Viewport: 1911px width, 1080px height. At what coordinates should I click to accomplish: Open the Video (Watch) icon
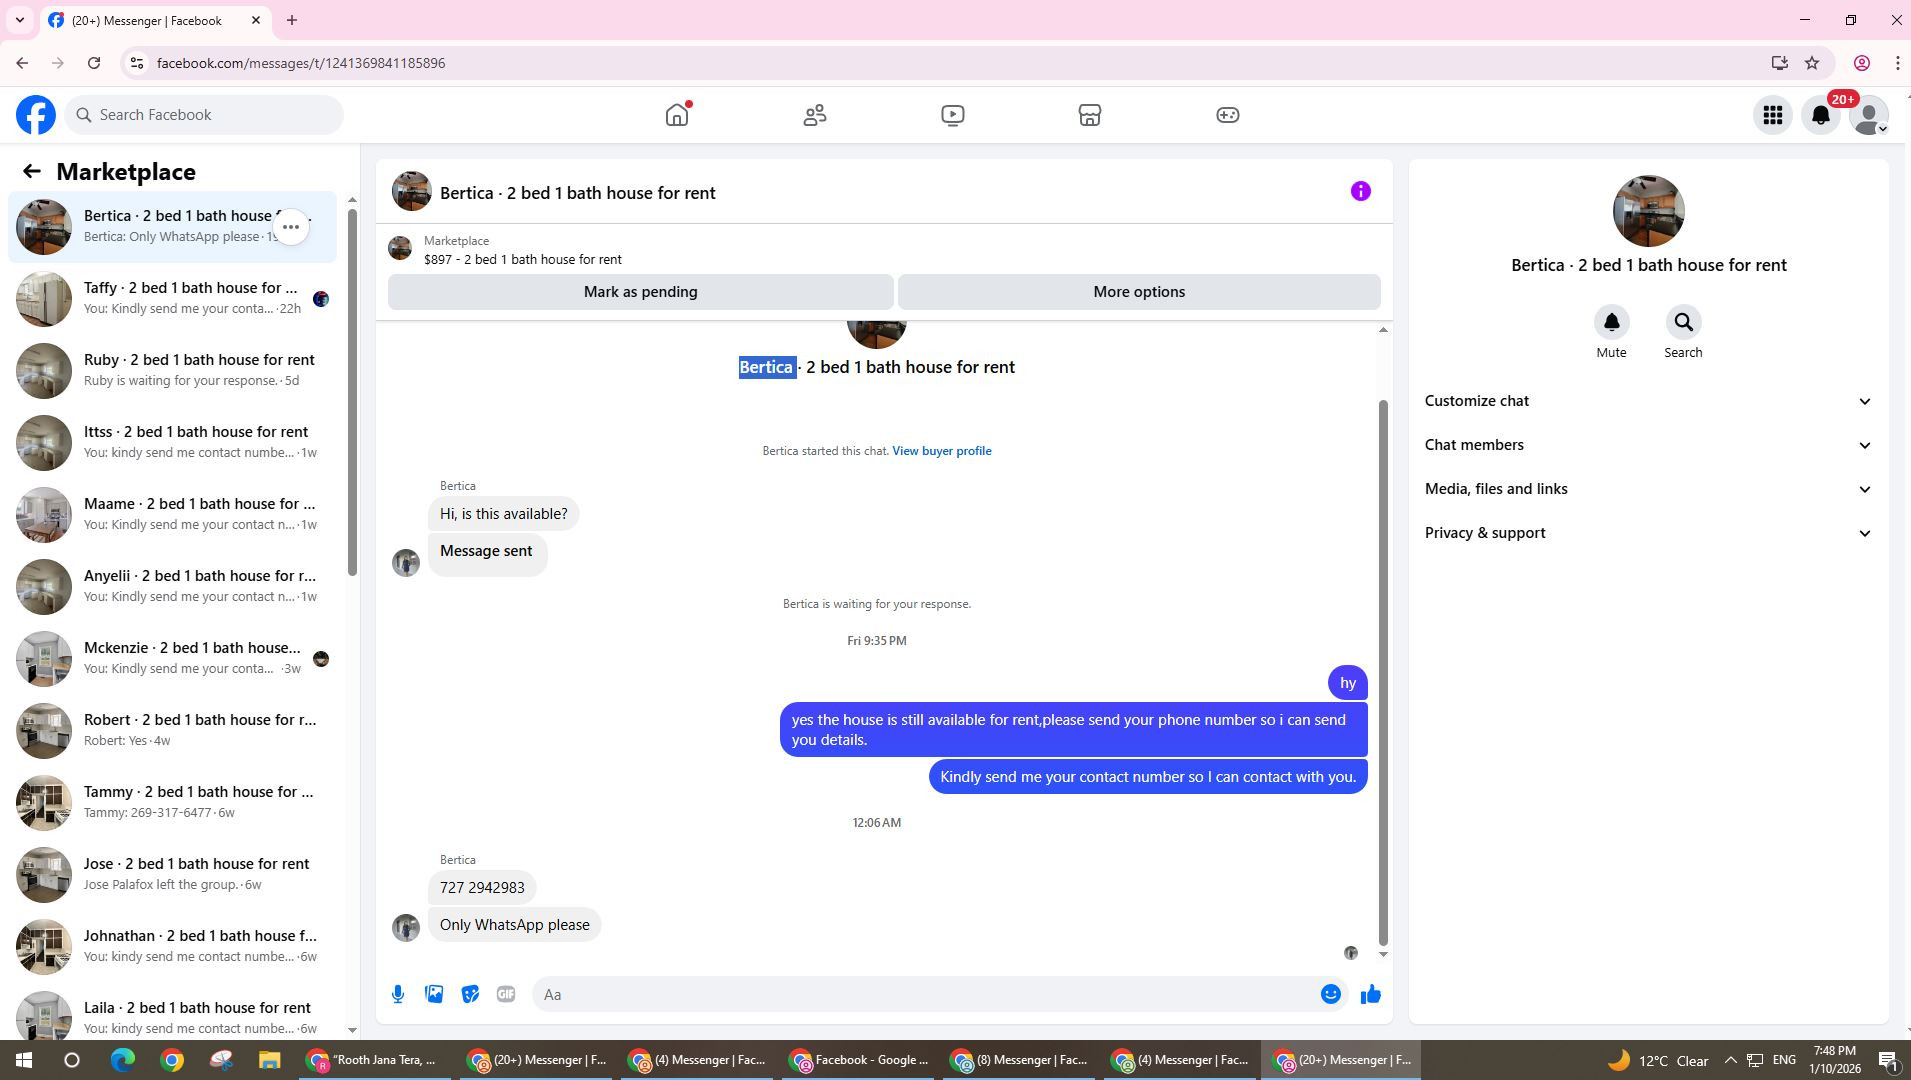pos(953,115)
